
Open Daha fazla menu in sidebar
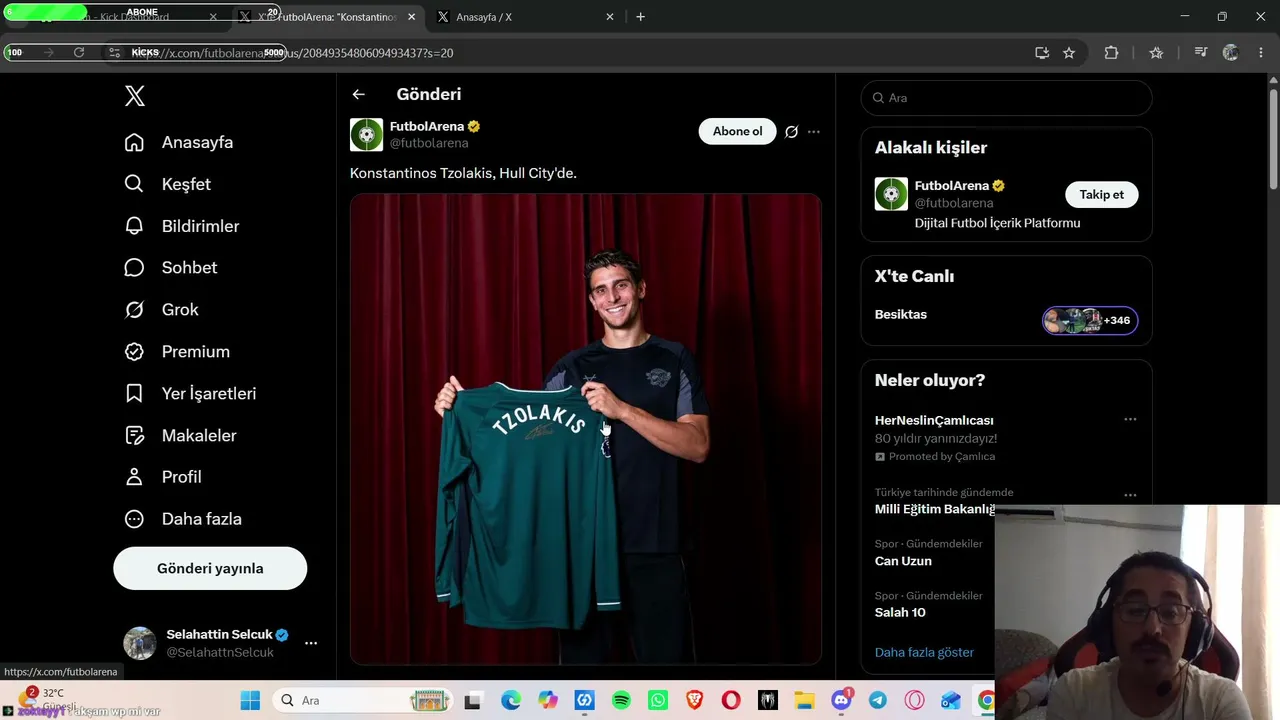tap(183, 519)
